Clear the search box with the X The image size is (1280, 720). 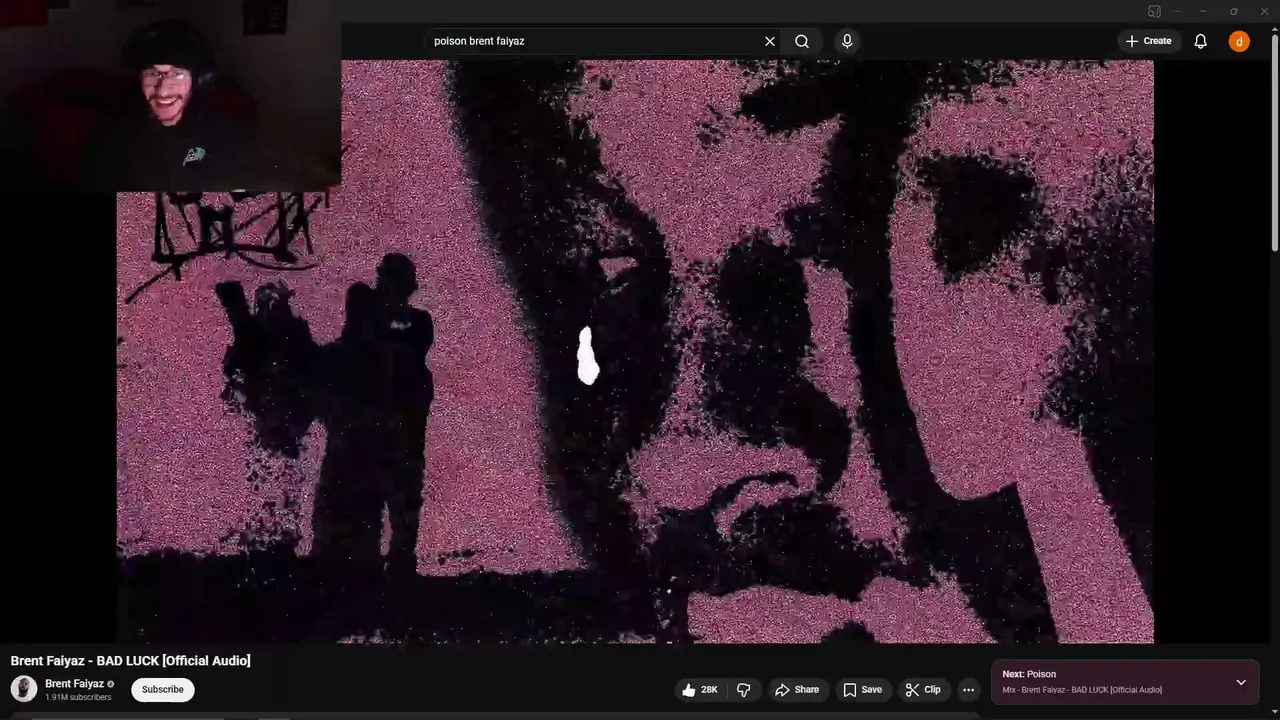[769, 41]
